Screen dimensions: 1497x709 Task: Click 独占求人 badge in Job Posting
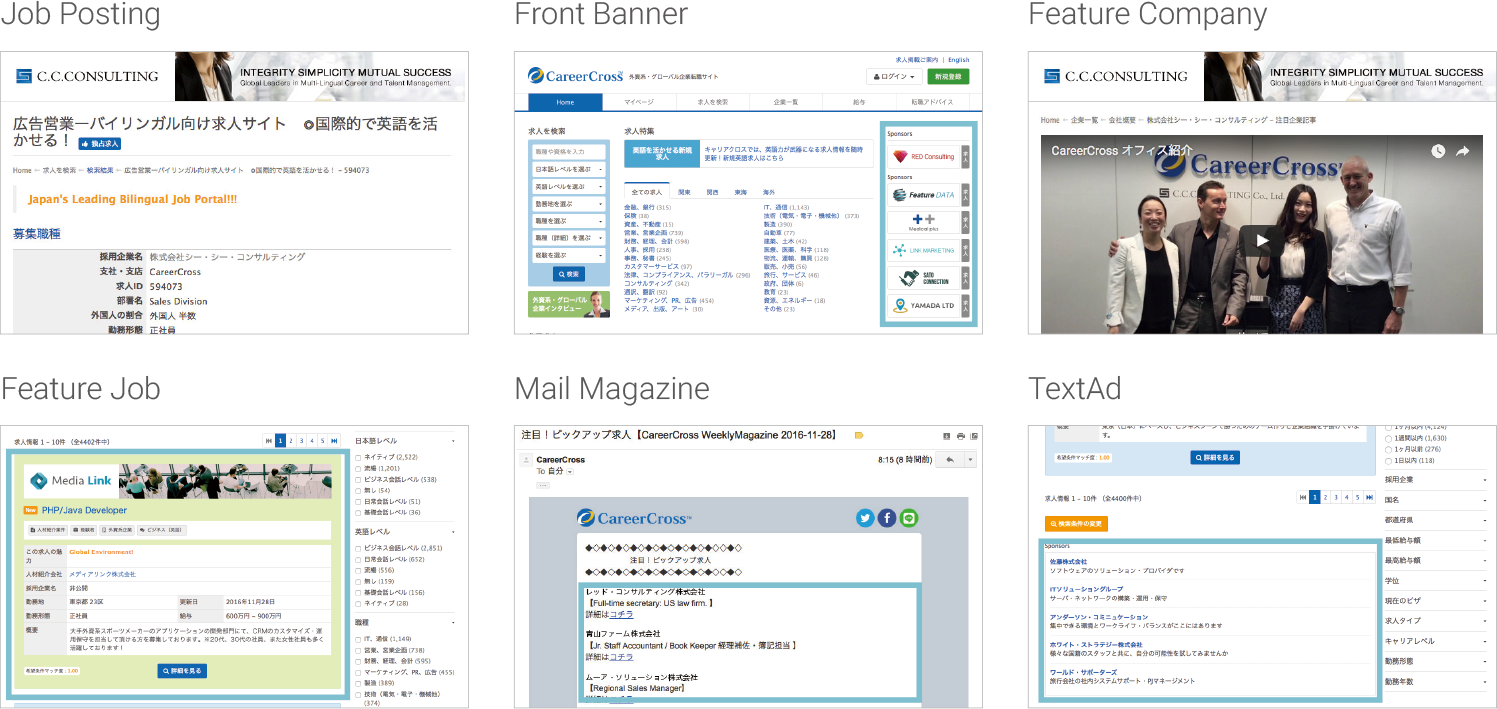[100, 144]
